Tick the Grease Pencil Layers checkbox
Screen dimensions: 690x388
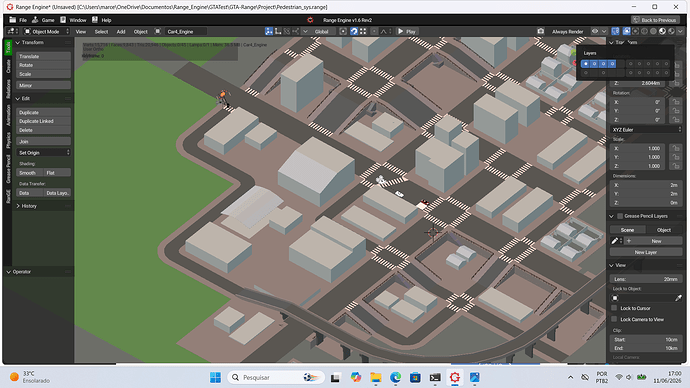(620, 216)
